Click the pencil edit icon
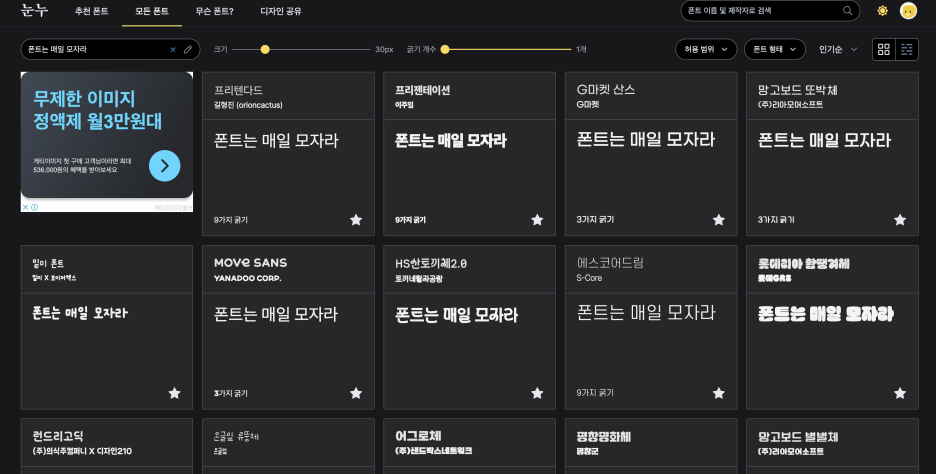 187,50
